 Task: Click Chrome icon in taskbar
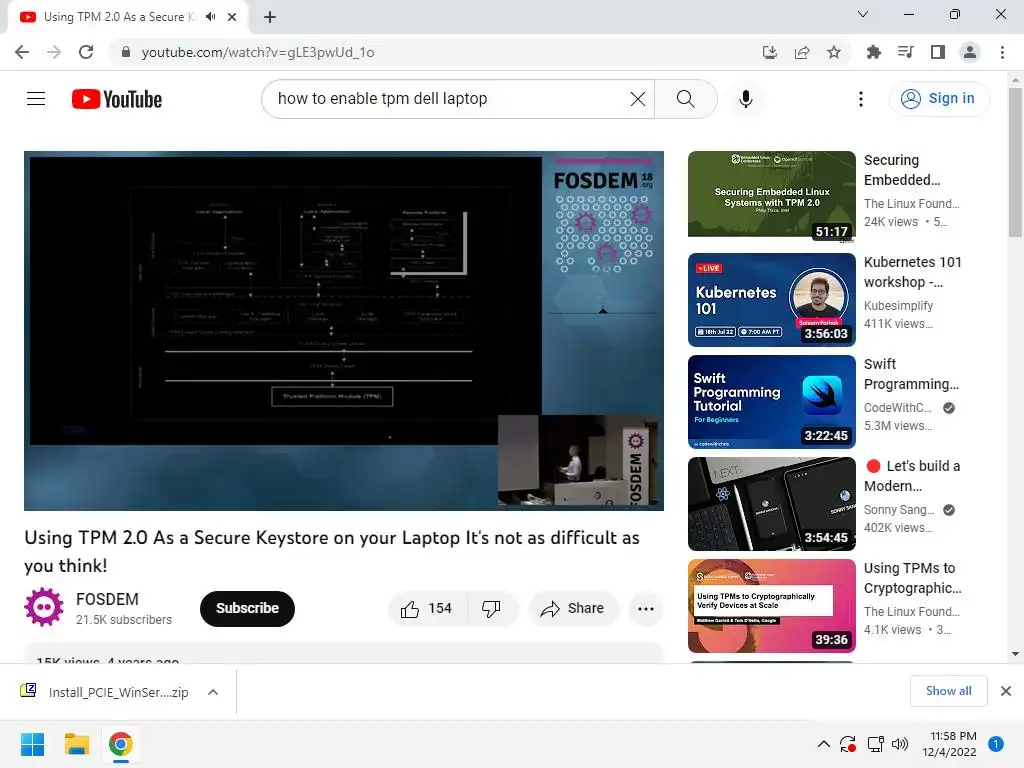coord(120,744)
